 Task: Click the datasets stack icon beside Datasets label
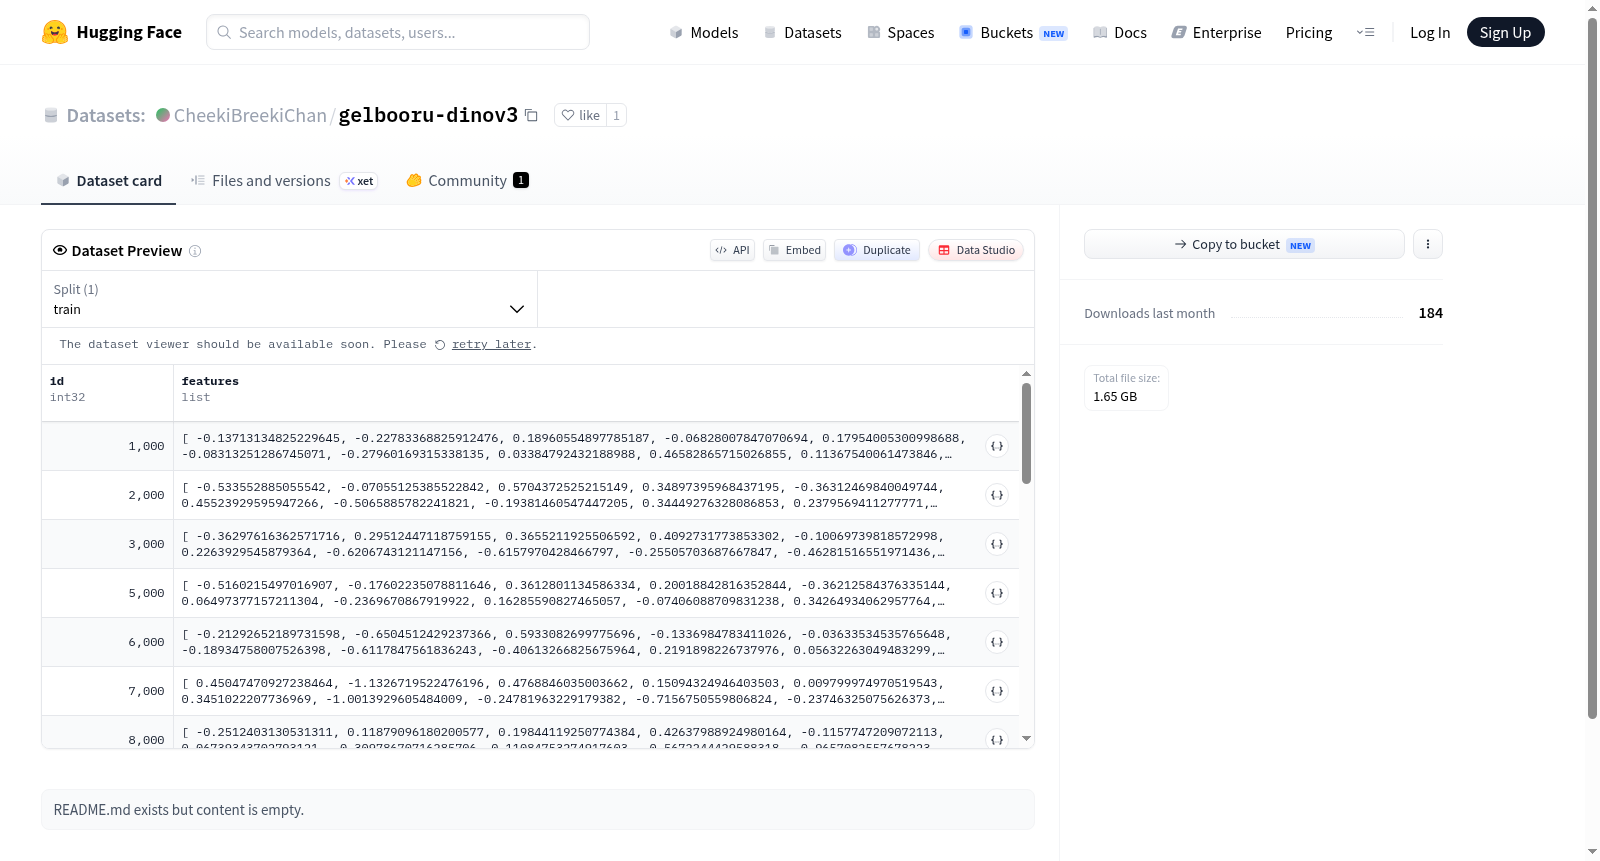pyautogui.click(x=51, y=116)
